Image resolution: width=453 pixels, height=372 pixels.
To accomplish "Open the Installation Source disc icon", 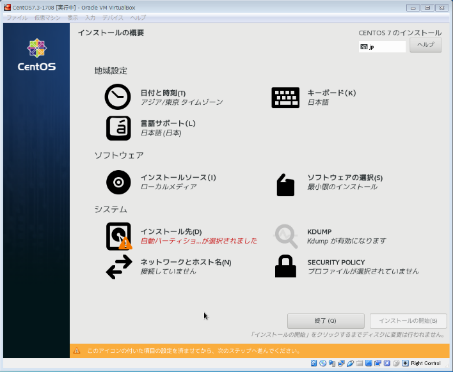I will [x=118, y=182].
